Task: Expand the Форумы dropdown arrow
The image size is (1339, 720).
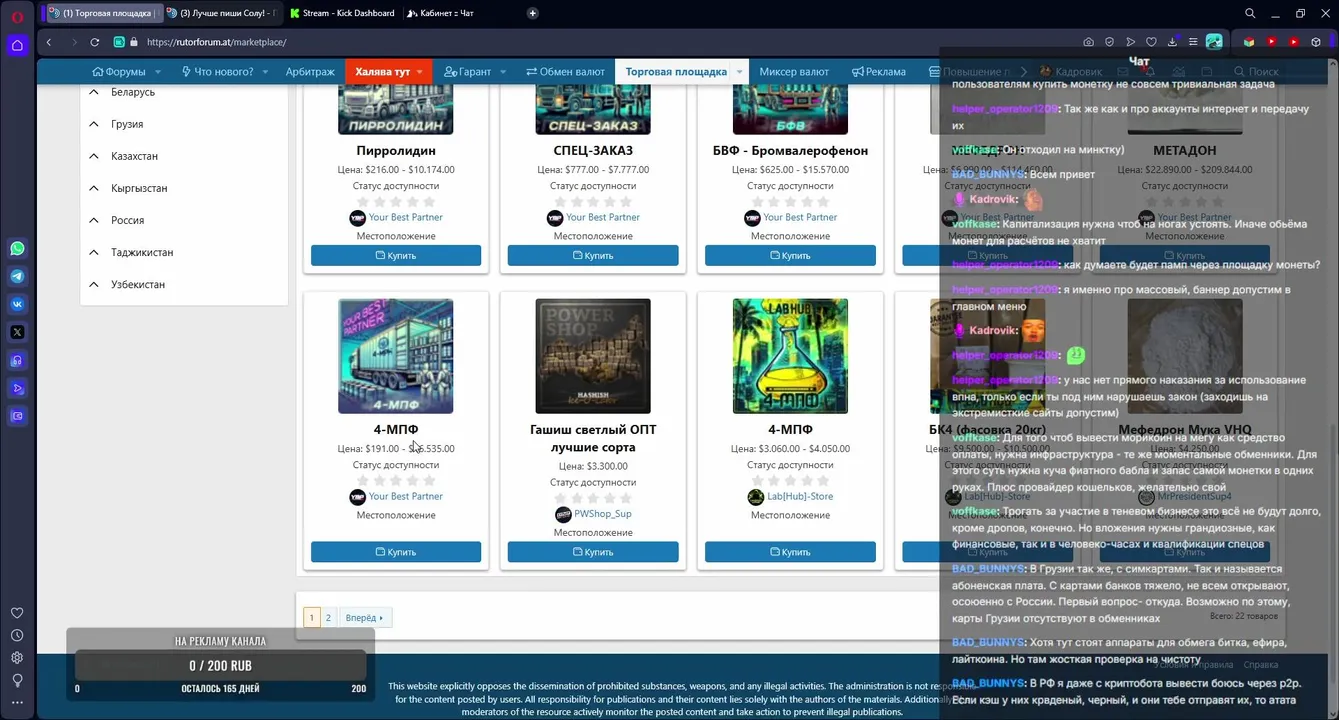Action: (x=158, y=72)
